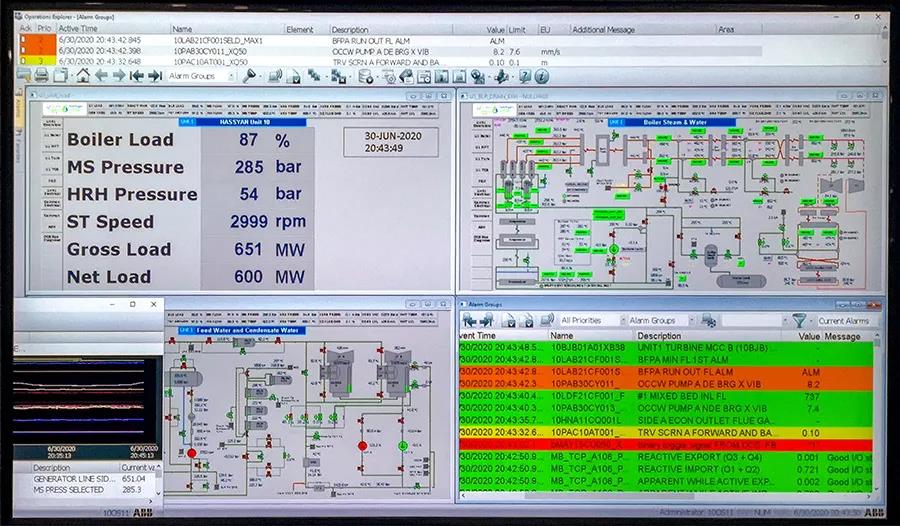Viewport: 900px width, 526px height.
Task: Expand Alarm Groups dropdown in alarm list panel
Action: (658, 321)
